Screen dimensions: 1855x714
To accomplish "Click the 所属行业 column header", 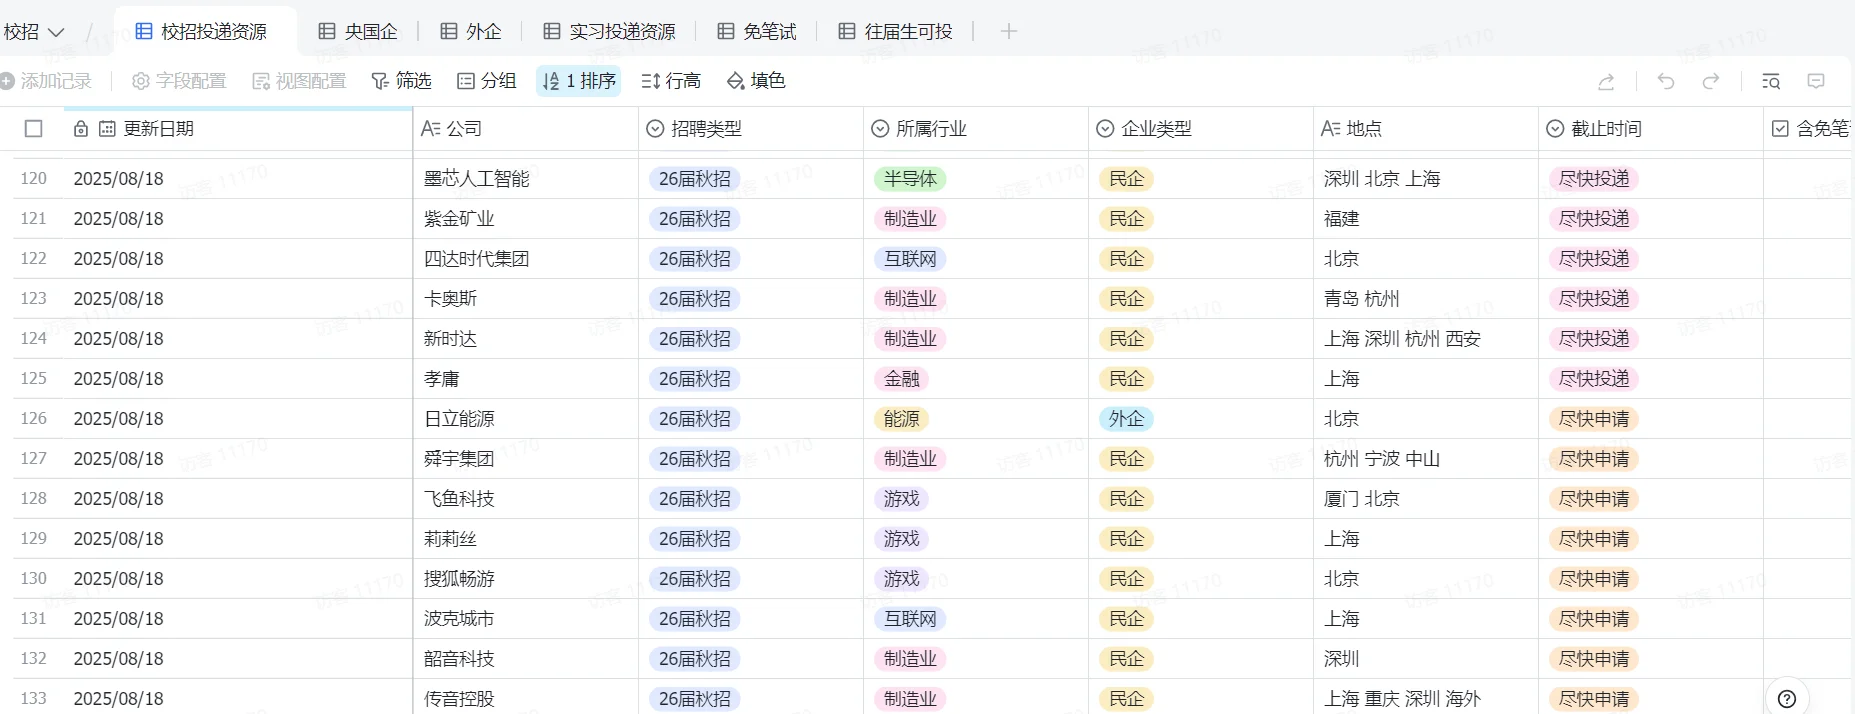I will tap(976, 129).
